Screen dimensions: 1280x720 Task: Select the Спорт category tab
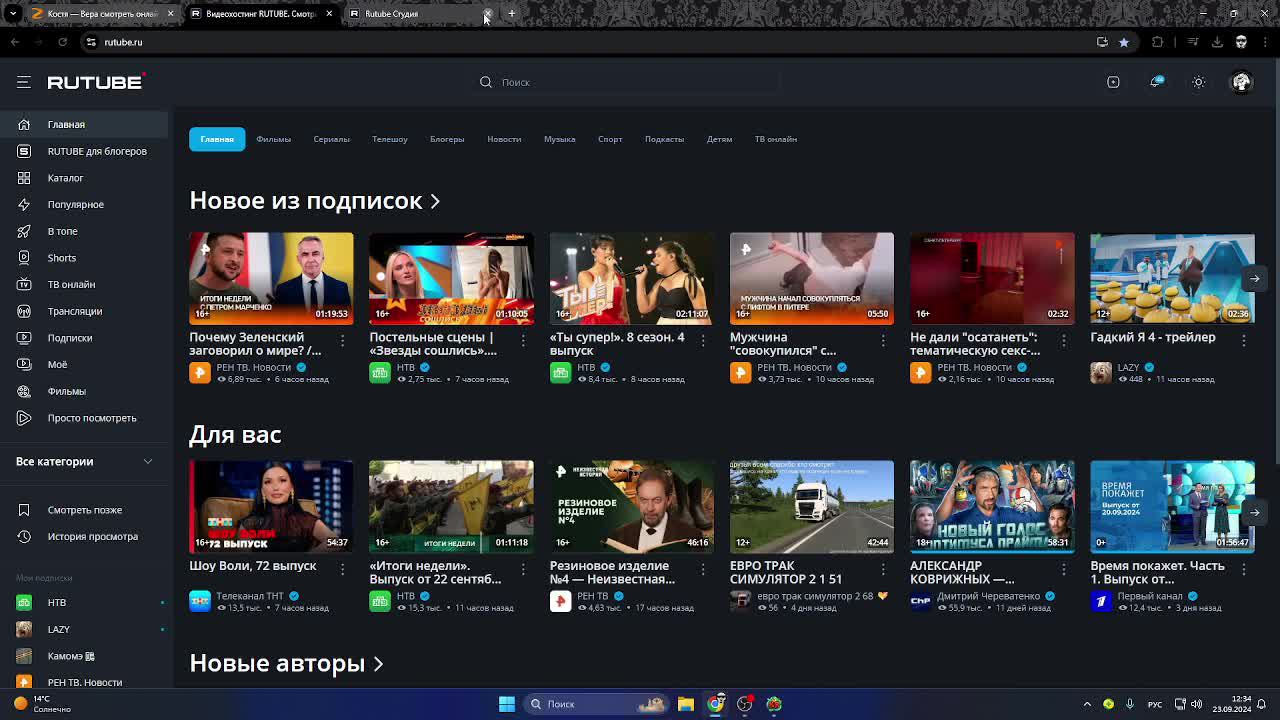coord(610,139)
